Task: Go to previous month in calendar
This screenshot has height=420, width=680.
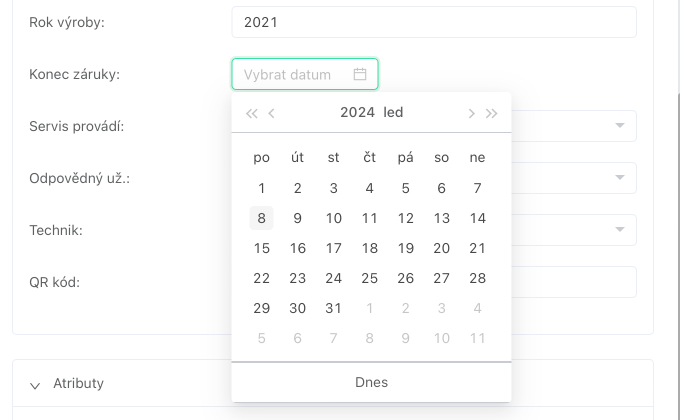Action: coord(272,113)
